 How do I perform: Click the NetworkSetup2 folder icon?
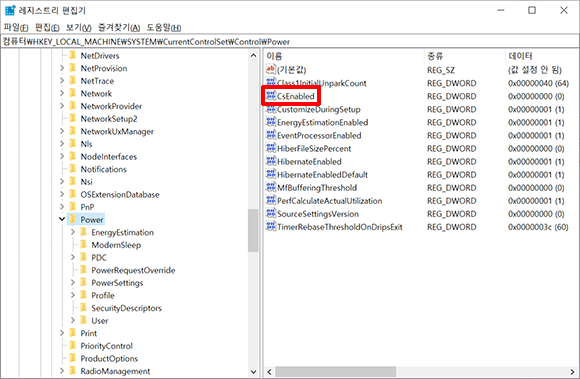(73, 118)
